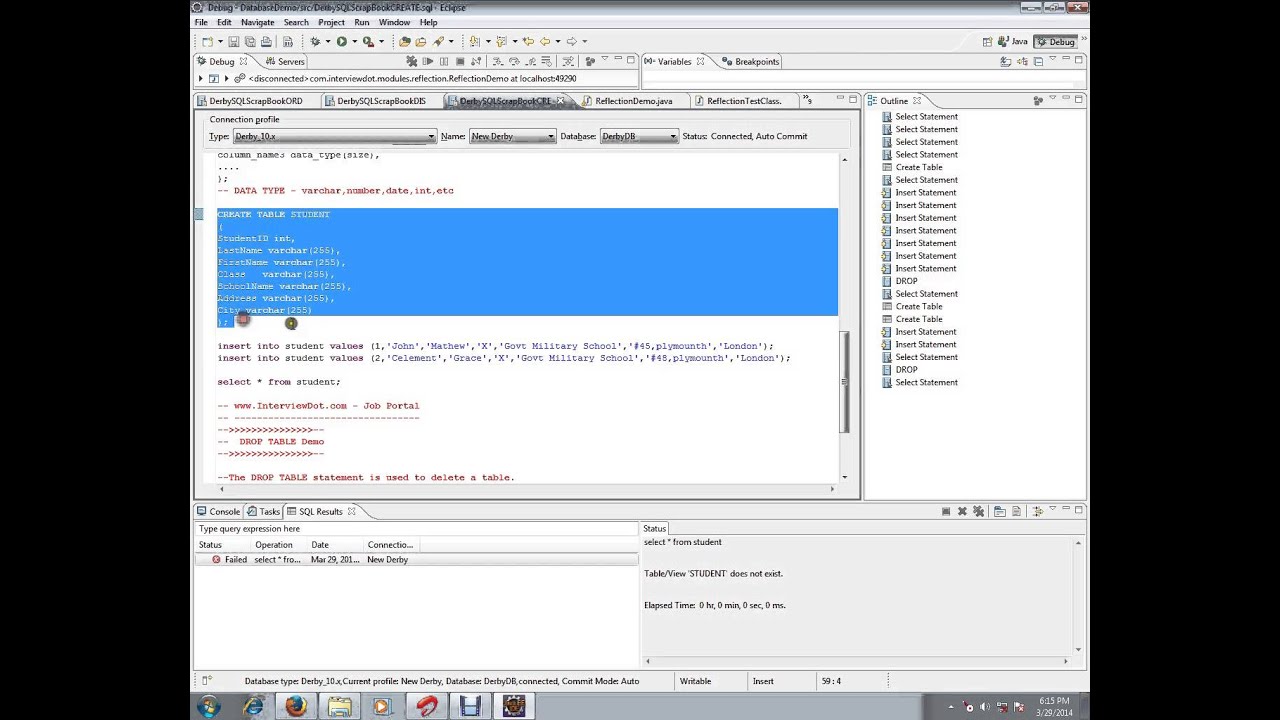The image size is (1280, 720).
Task: Click the Print toolbar icon
Action: tap(266, 42)
